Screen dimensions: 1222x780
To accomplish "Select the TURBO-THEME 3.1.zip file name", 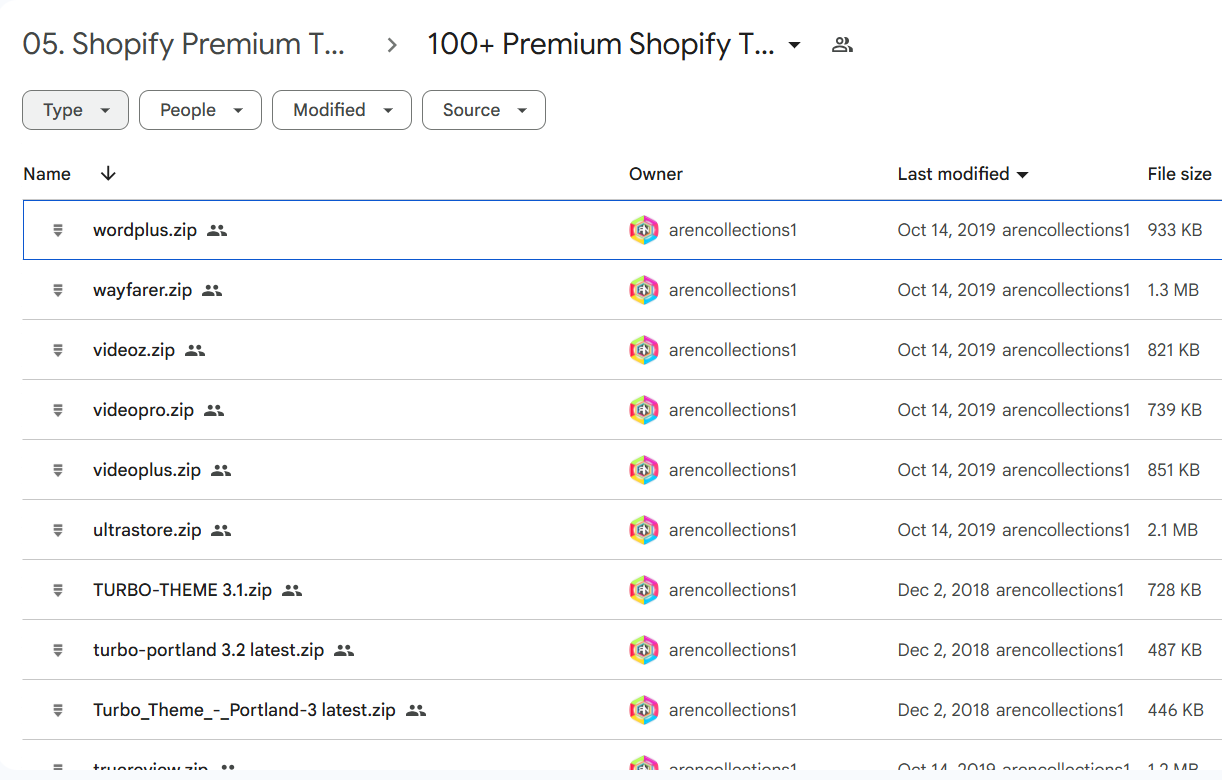I will pyautogui.click(x=183, y=590).
